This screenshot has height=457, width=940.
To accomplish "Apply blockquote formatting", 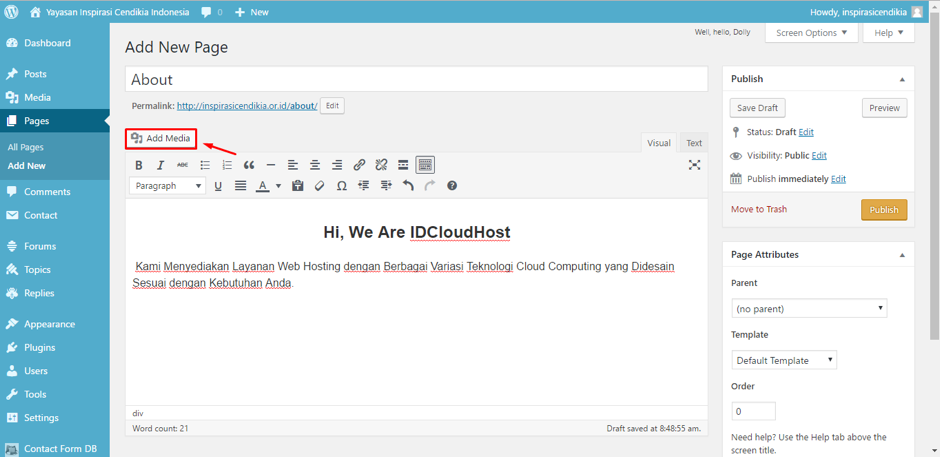I will click(249, 165).
